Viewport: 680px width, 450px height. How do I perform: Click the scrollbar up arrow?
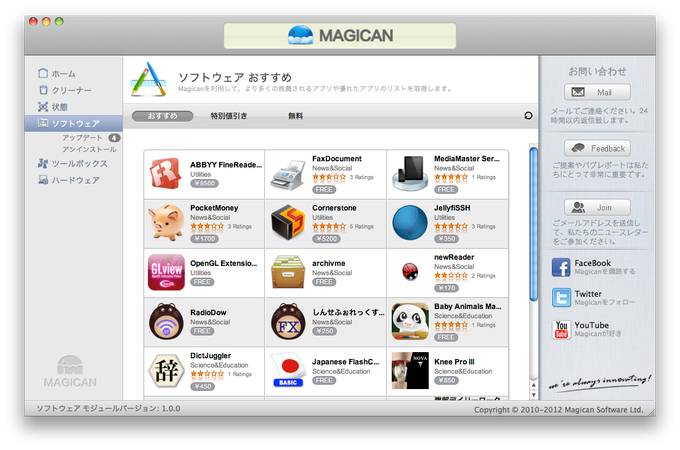(x=533, y=385)
